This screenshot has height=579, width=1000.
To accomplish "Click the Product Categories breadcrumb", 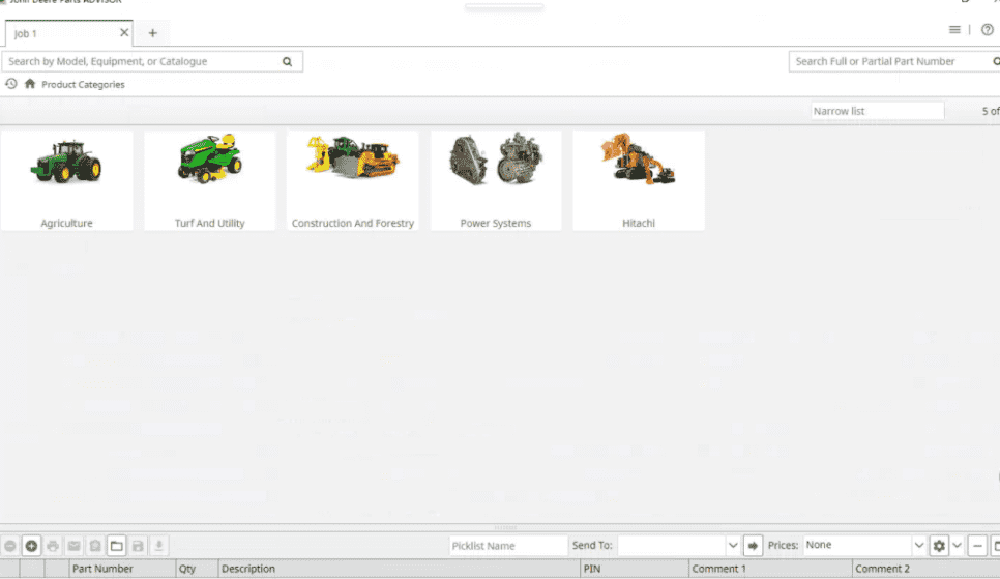I will (x=83, y=84).
